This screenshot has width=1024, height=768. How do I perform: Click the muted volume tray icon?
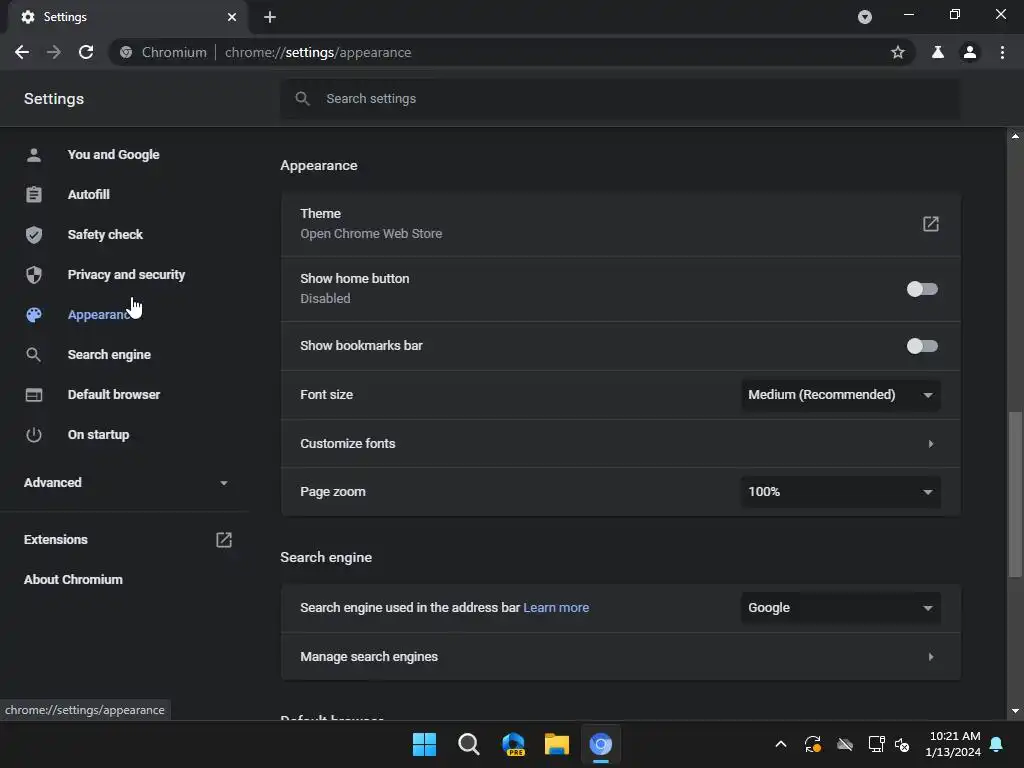[x=902, y=744]
